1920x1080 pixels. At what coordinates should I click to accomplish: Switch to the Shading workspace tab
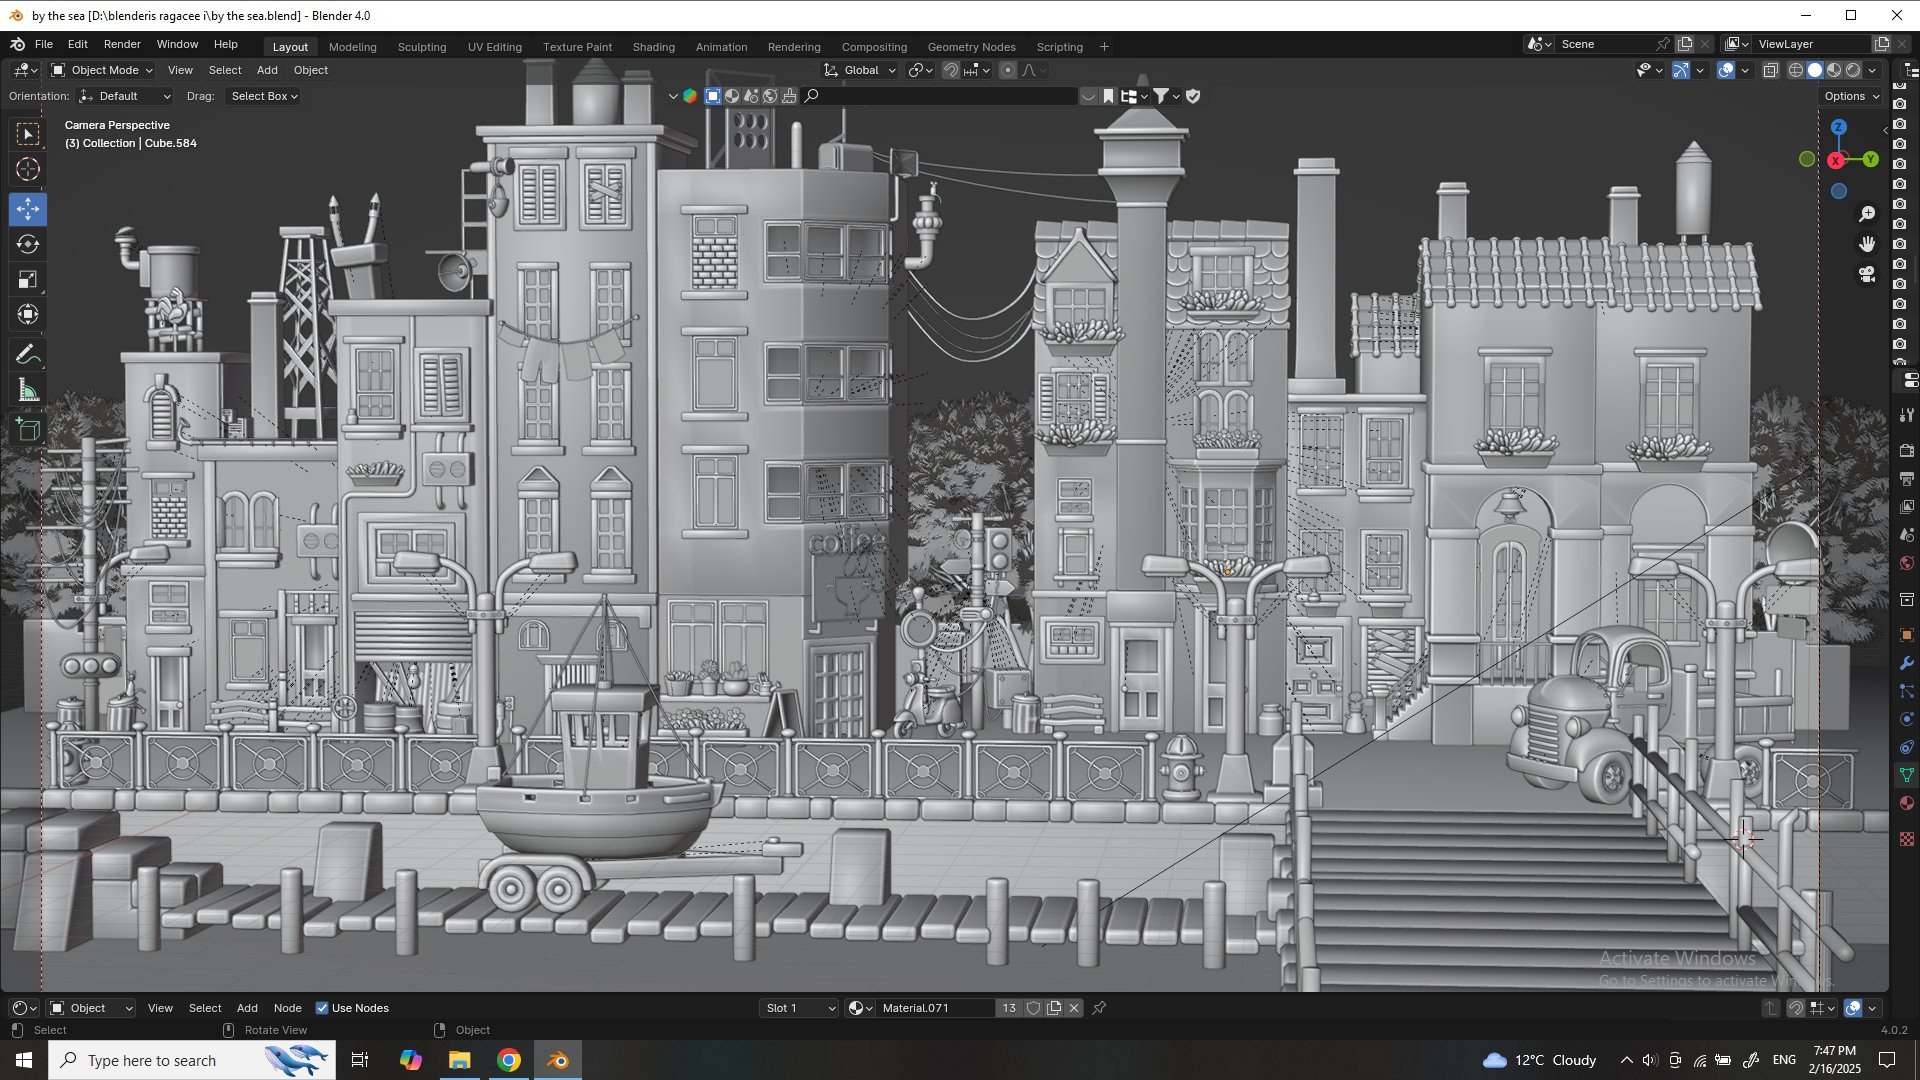[x=653, y=47]
